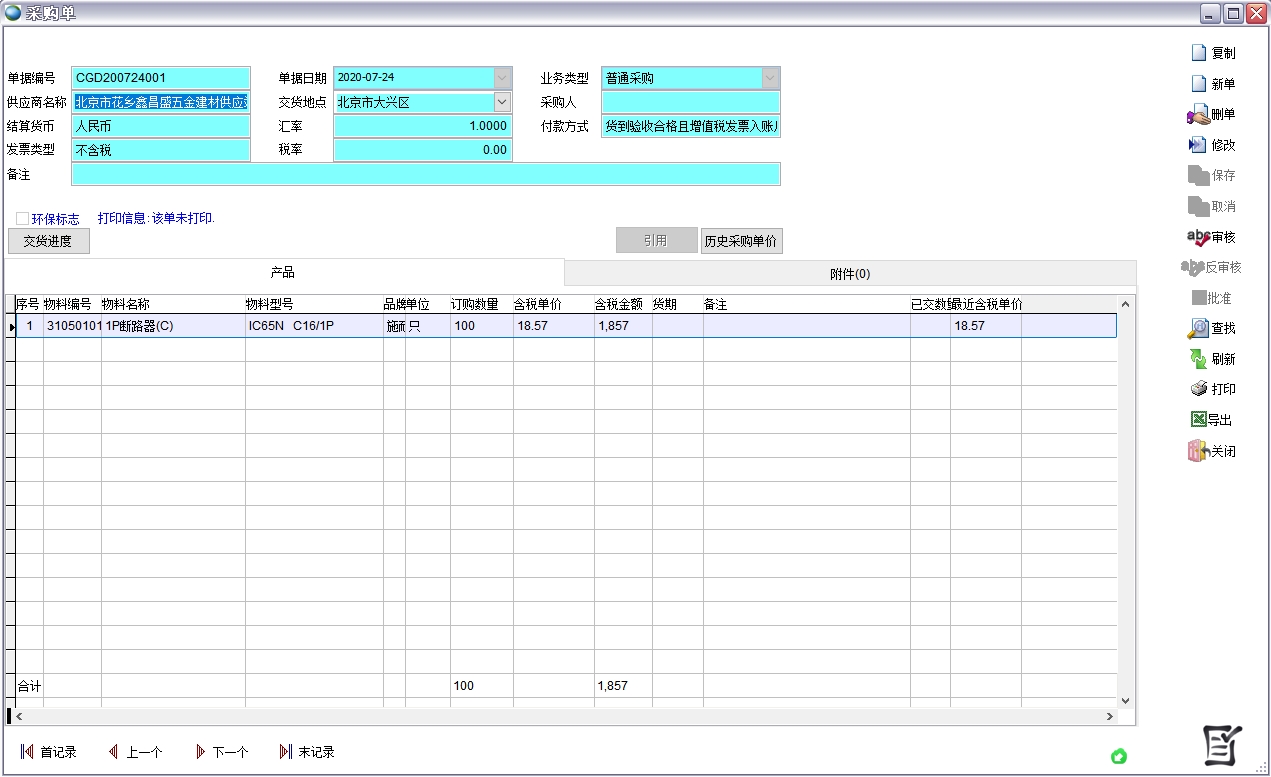Delete the order using 删单
Image resolution: width=1271 pixels, height=777 pixels.
[1198, 115]
